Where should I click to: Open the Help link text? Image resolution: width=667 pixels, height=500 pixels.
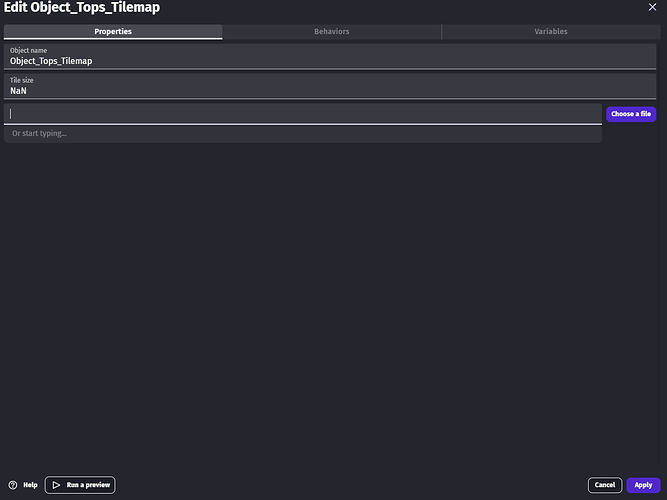(x=30, y=485)
